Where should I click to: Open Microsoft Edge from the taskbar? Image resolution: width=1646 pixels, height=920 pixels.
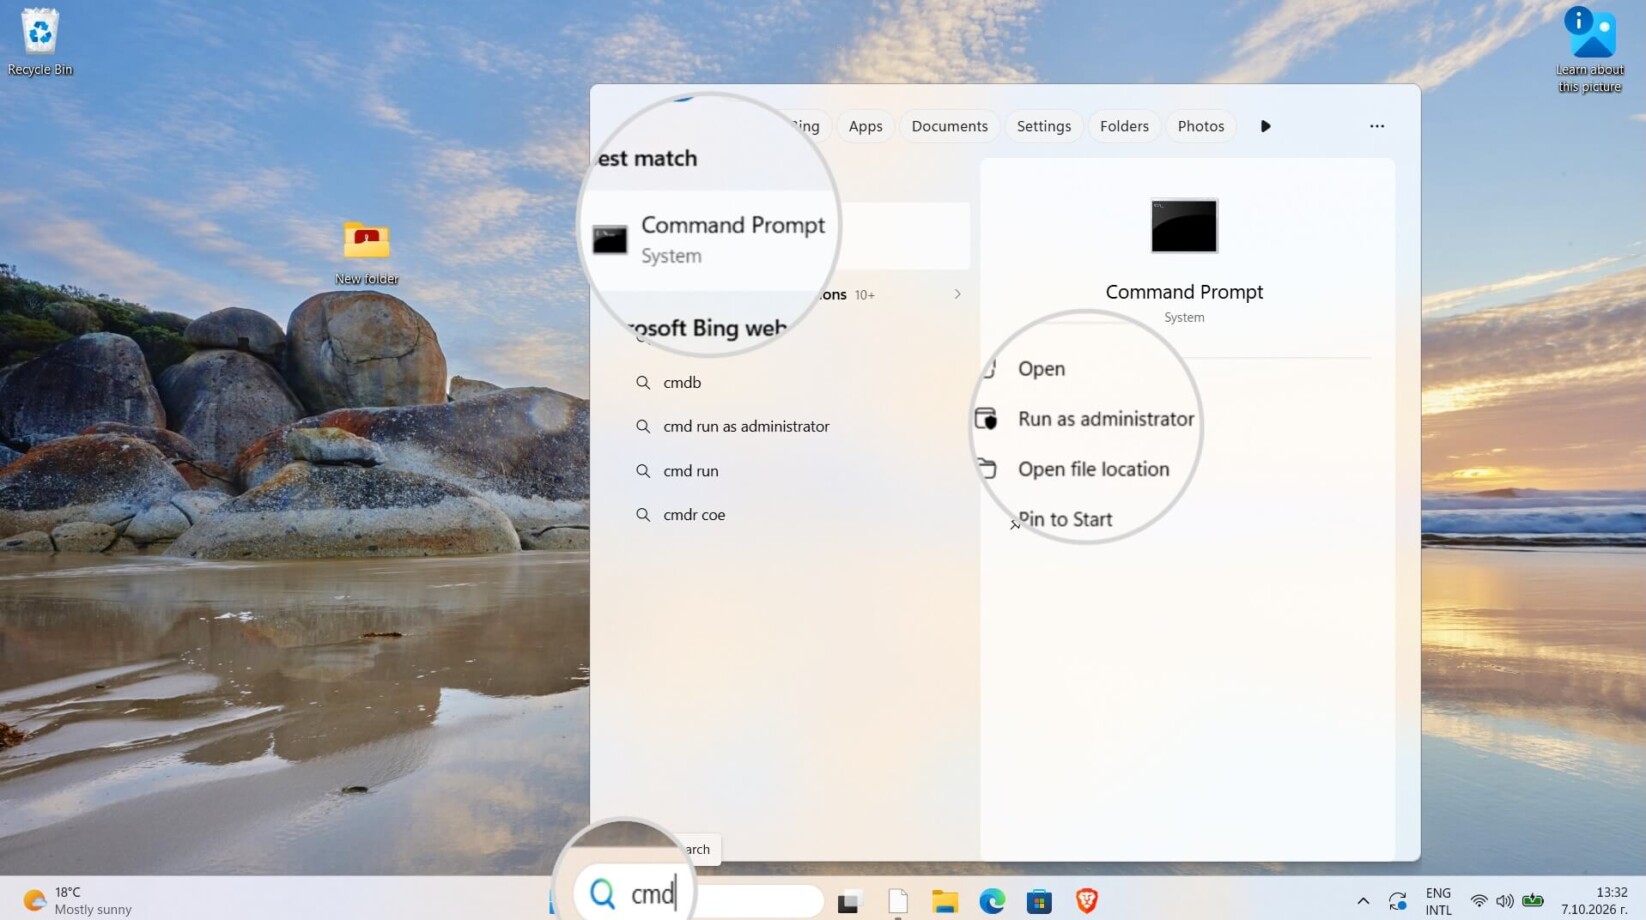tap(992, 901)
